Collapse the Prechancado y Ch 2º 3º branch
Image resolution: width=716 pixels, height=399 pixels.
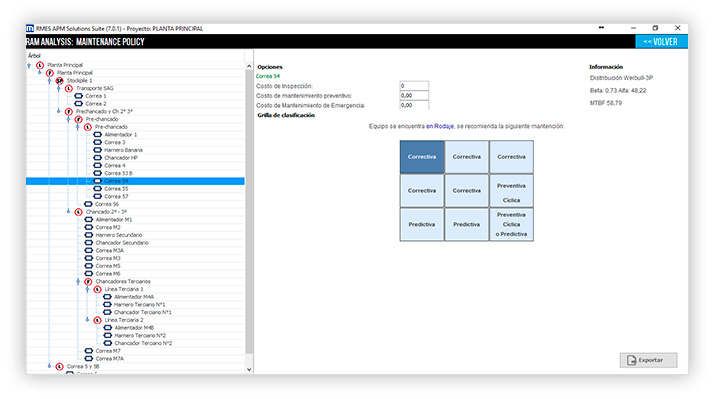pos(58,111)
